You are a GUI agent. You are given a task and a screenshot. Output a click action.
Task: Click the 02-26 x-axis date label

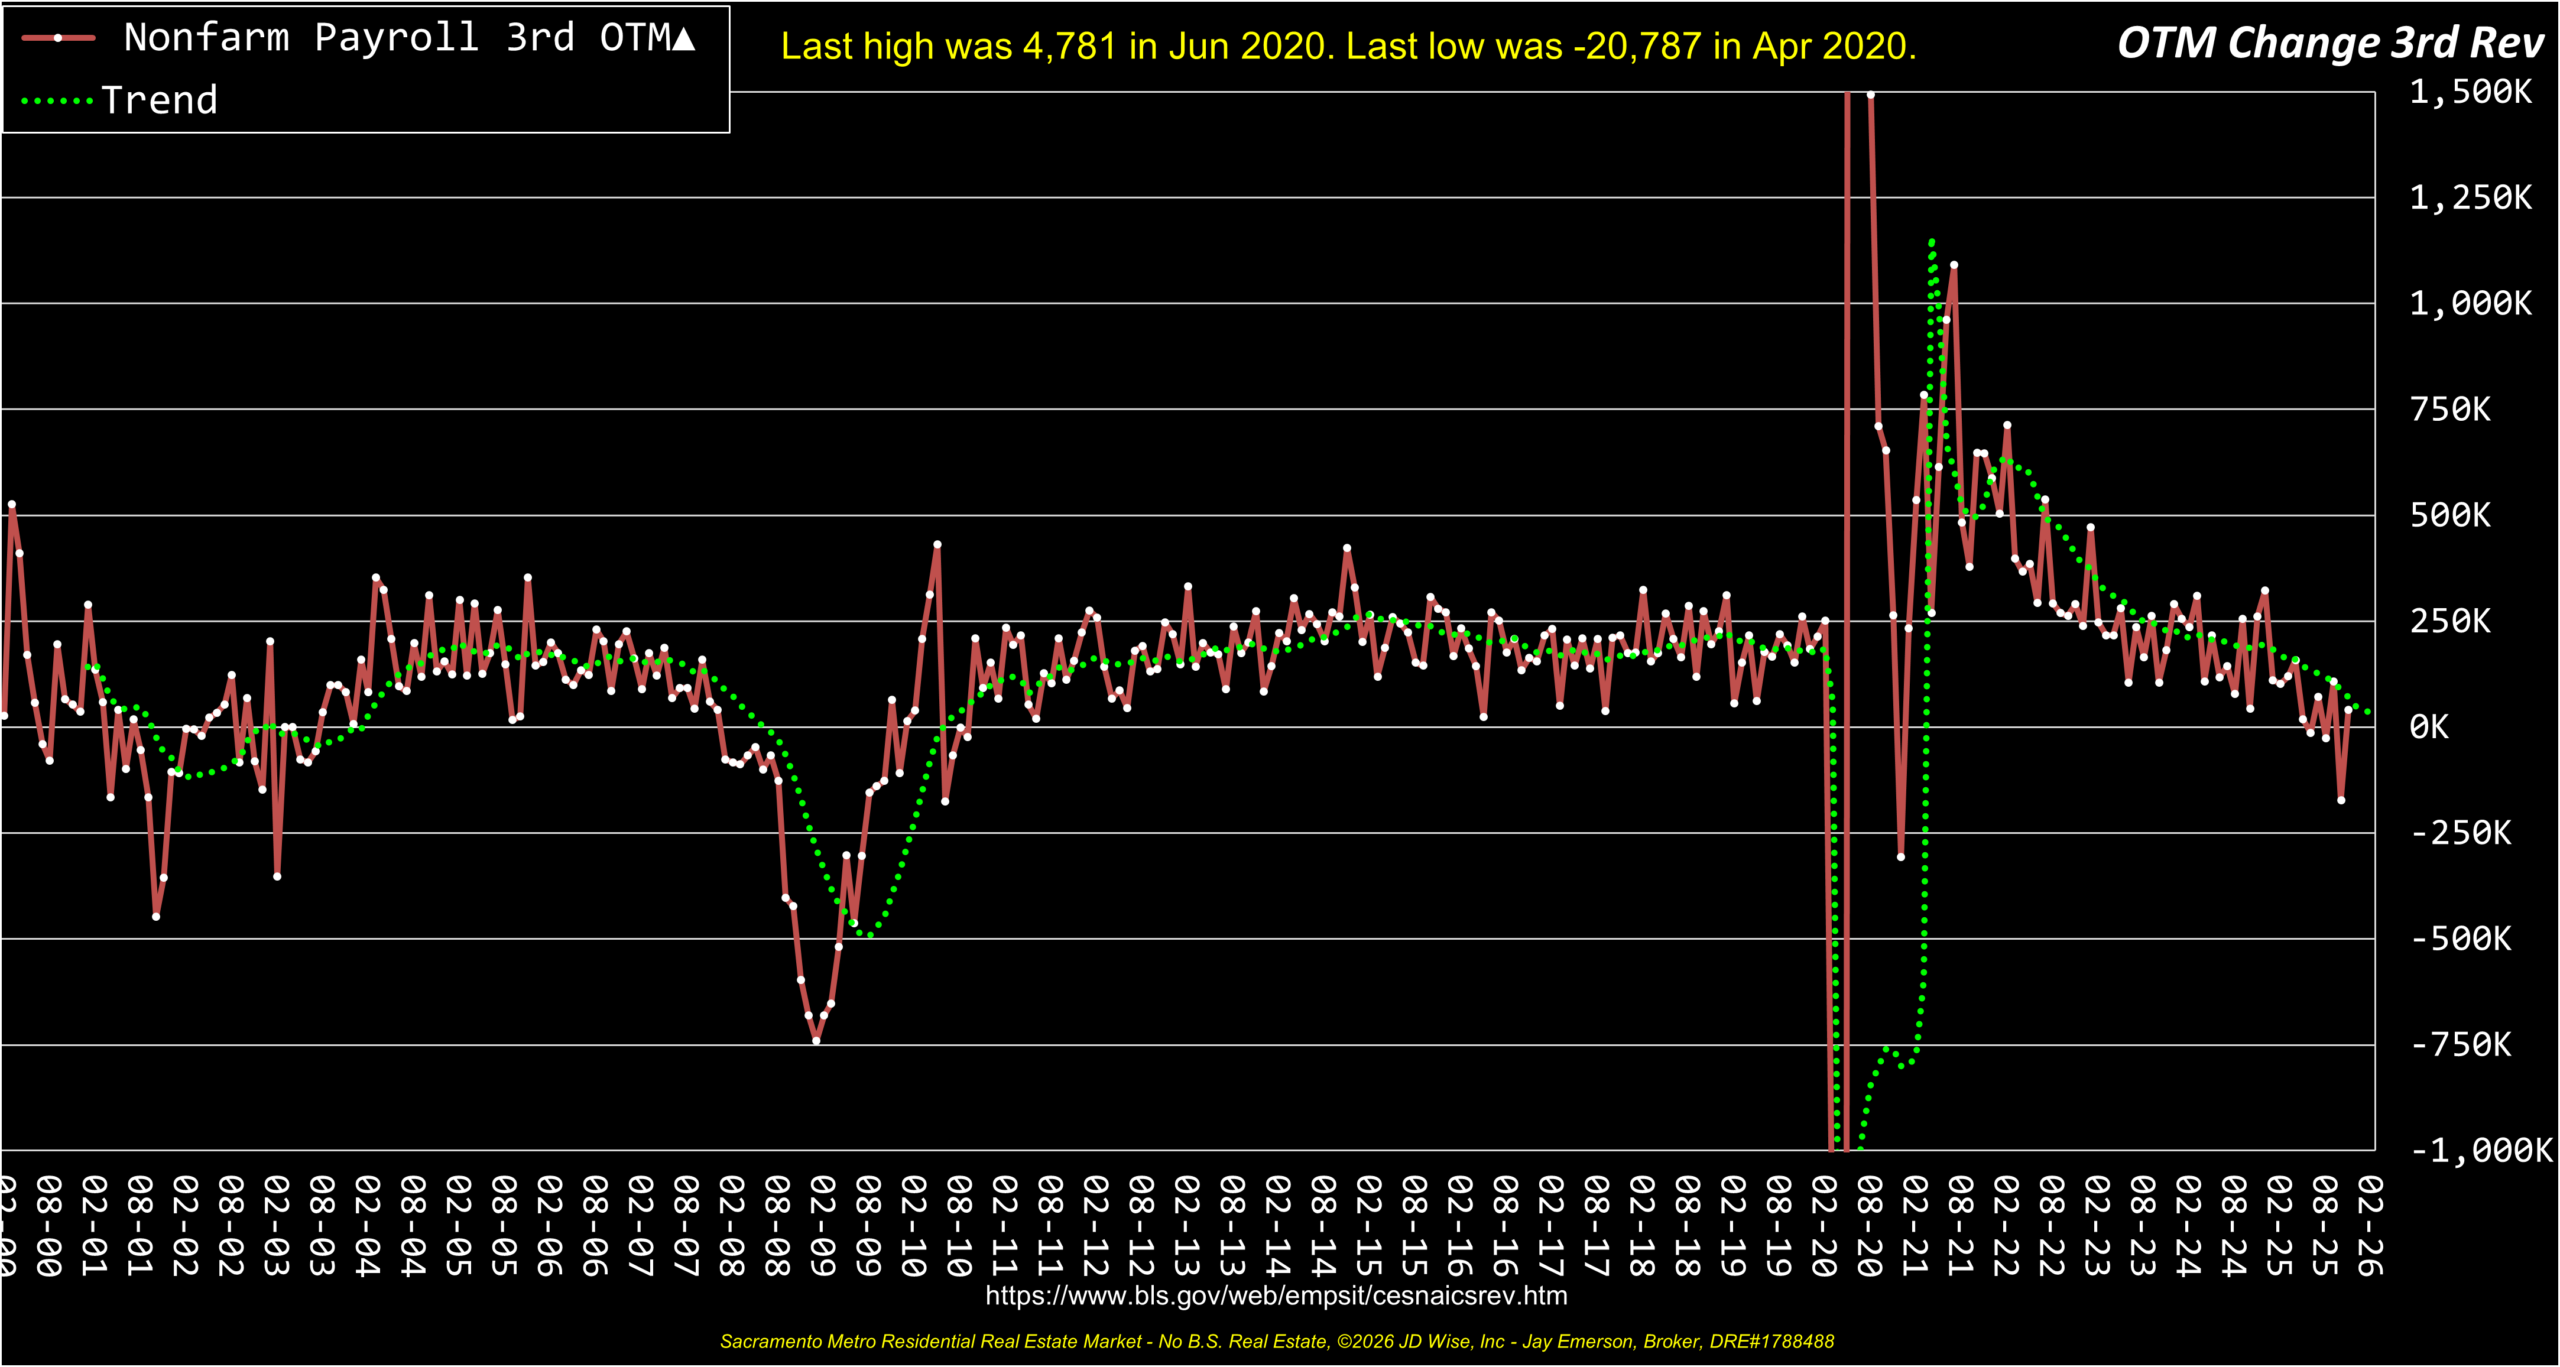click(x=2369, y=1227)
